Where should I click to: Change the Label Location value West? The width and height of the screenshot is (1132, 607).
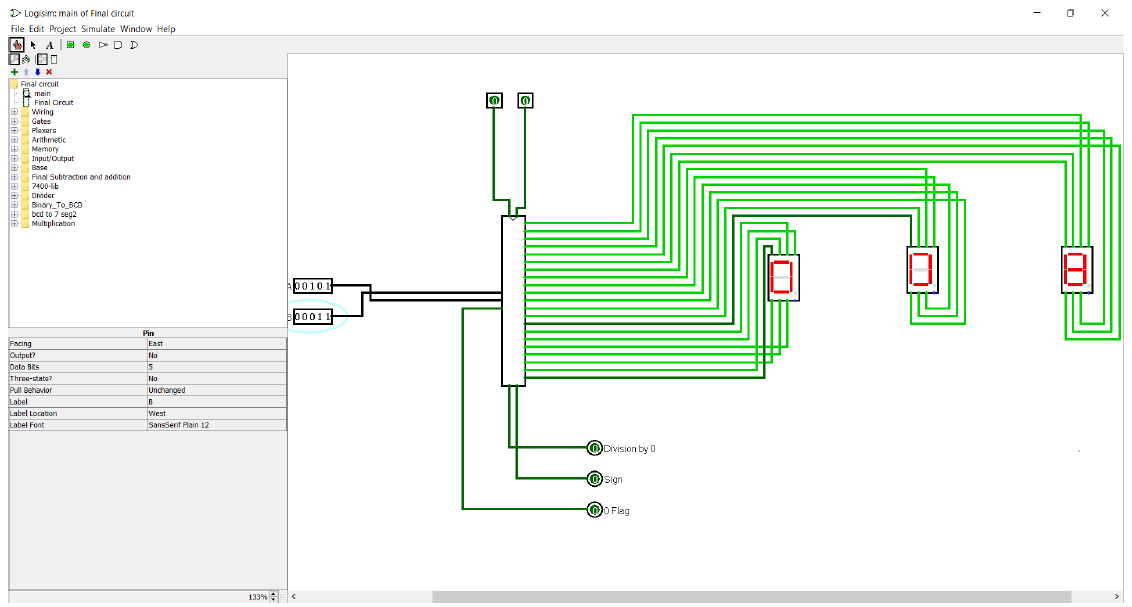coord(217,414)
